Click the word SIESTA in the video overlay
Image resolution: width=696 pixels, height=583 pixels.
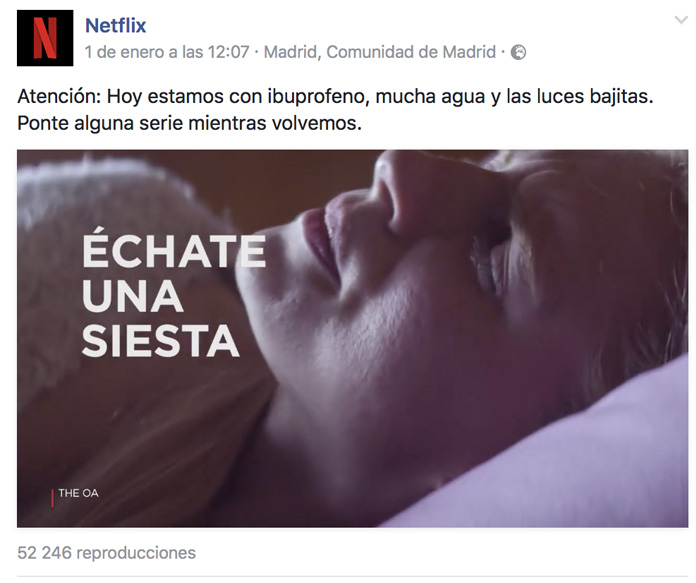pyautogui.click(x=161, y=341)
